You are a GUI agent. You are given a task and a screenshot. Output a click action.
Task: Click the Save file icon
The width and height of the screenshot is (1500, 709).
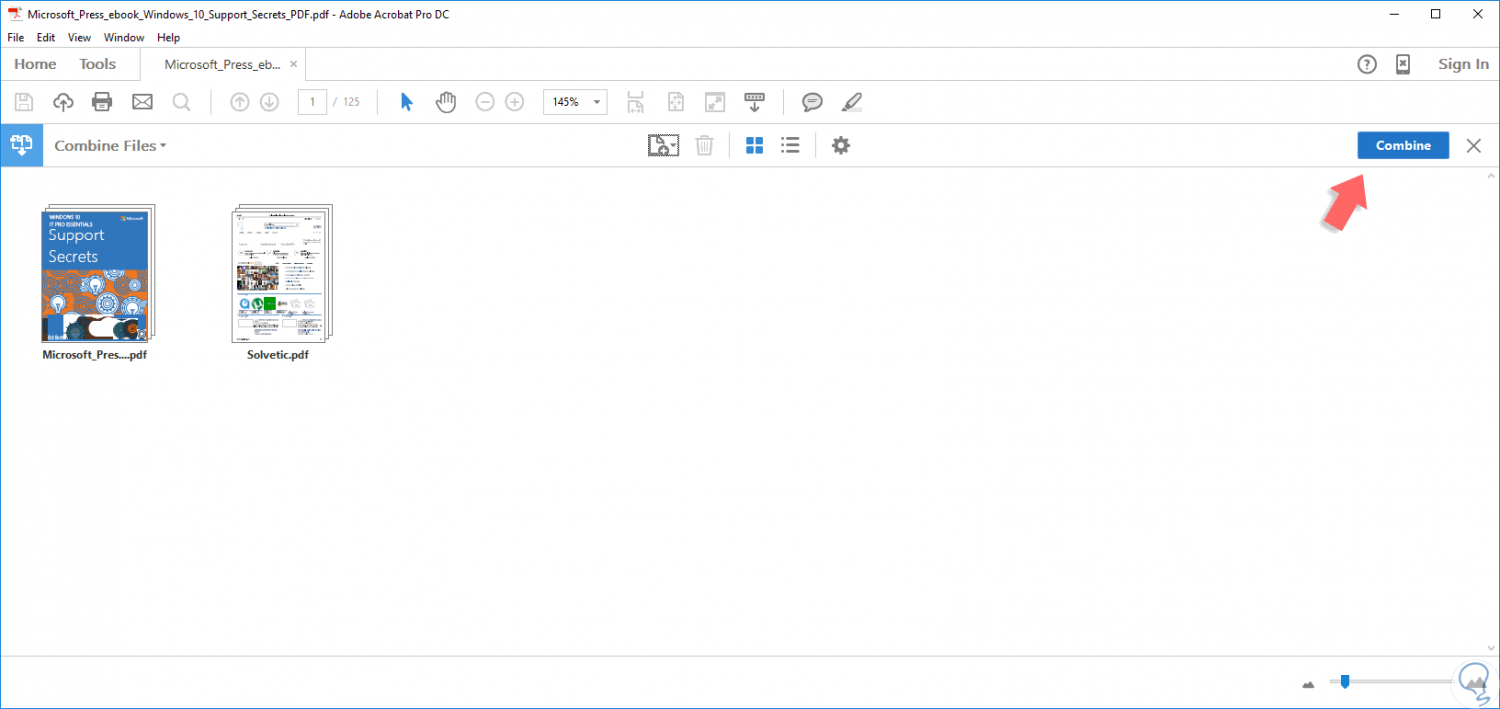tap(24, 102)
